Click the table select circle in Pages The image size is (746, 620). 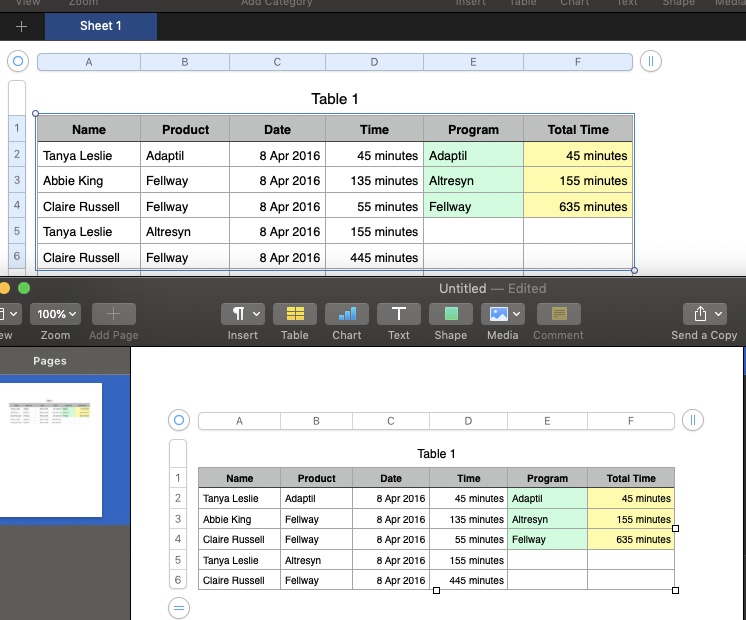click(178, 421)
